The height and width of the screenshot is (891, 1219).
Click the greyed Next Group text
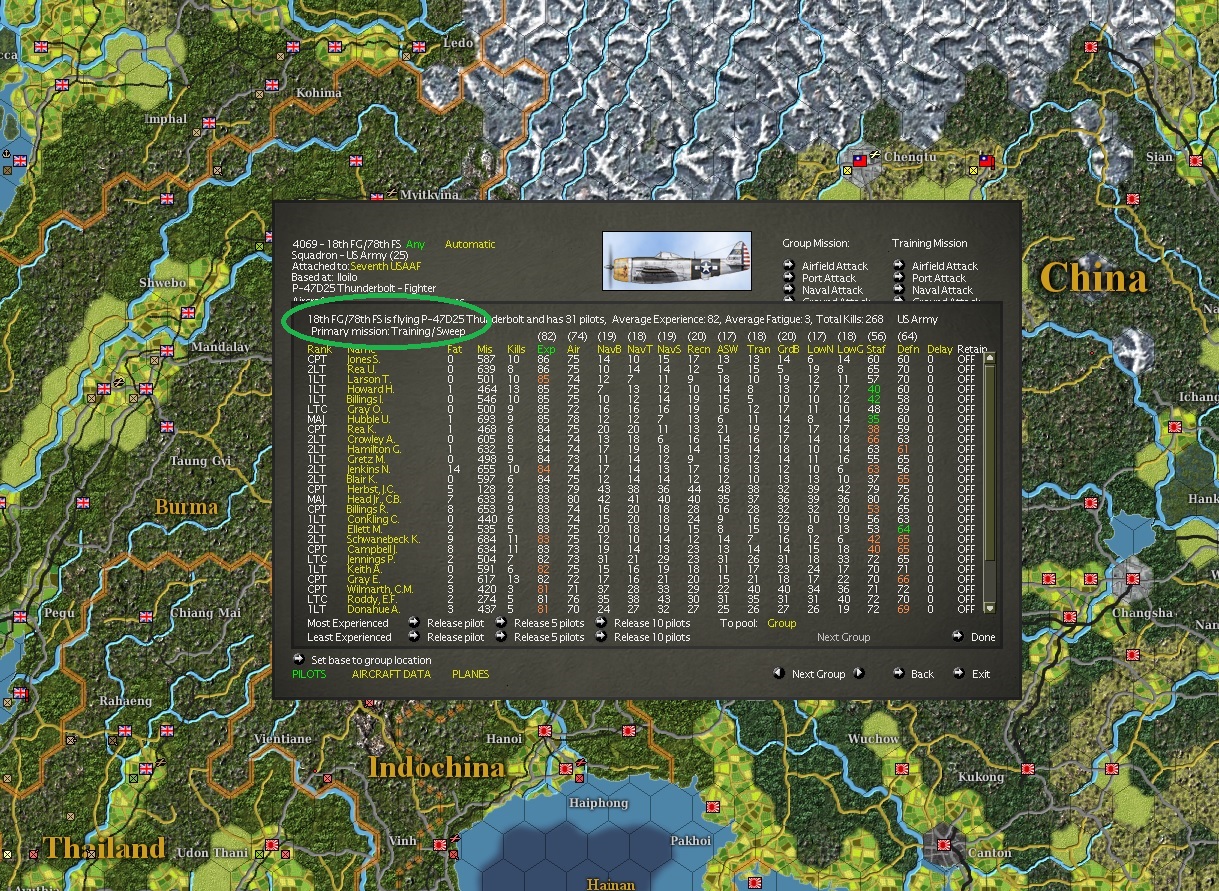tap(843, 637)
